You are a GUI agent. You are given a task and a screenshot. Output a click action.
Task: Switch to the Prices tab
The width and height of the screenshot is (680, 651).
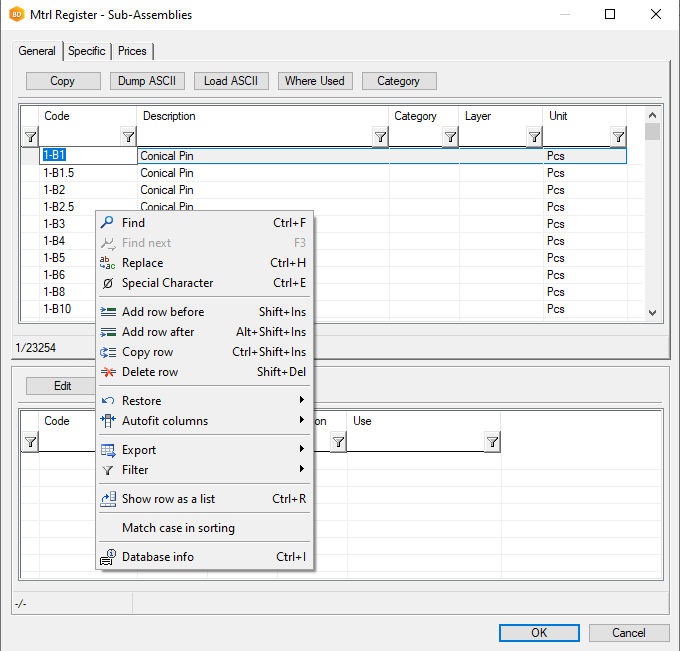click(x=132, y=51)
